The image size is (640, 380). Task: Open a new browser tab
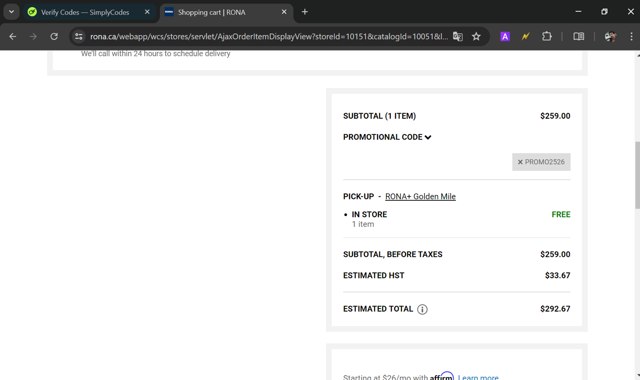coord(304,12)
